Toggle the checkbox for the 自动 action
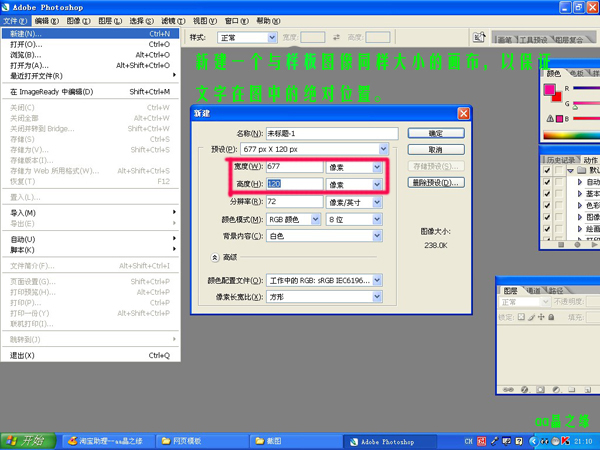 tap(547, 182)
